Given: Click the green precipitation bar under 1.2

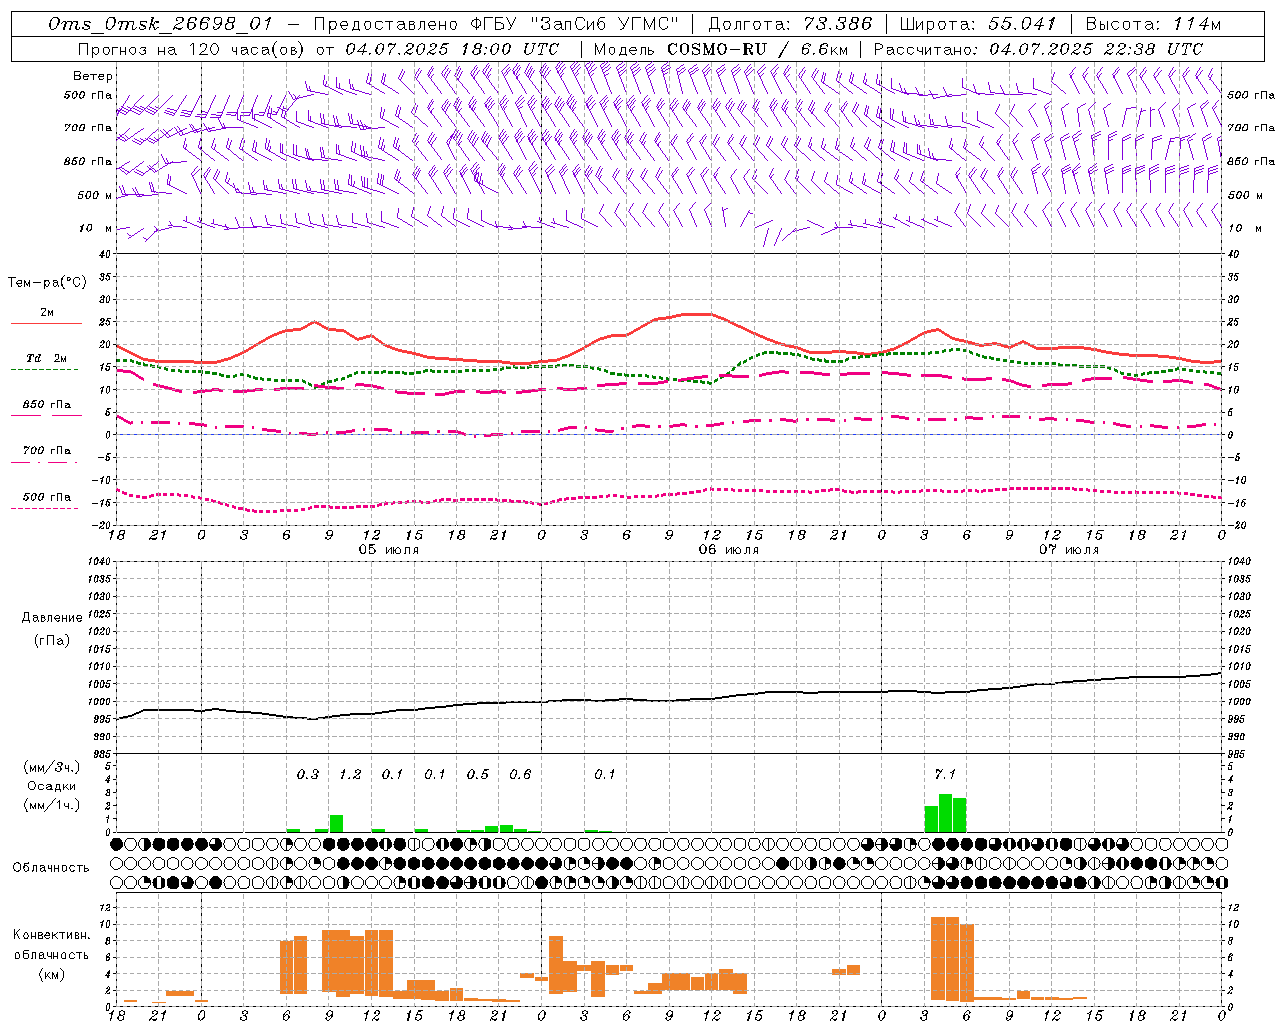Looking at the screenshot, I should [336, 823].
